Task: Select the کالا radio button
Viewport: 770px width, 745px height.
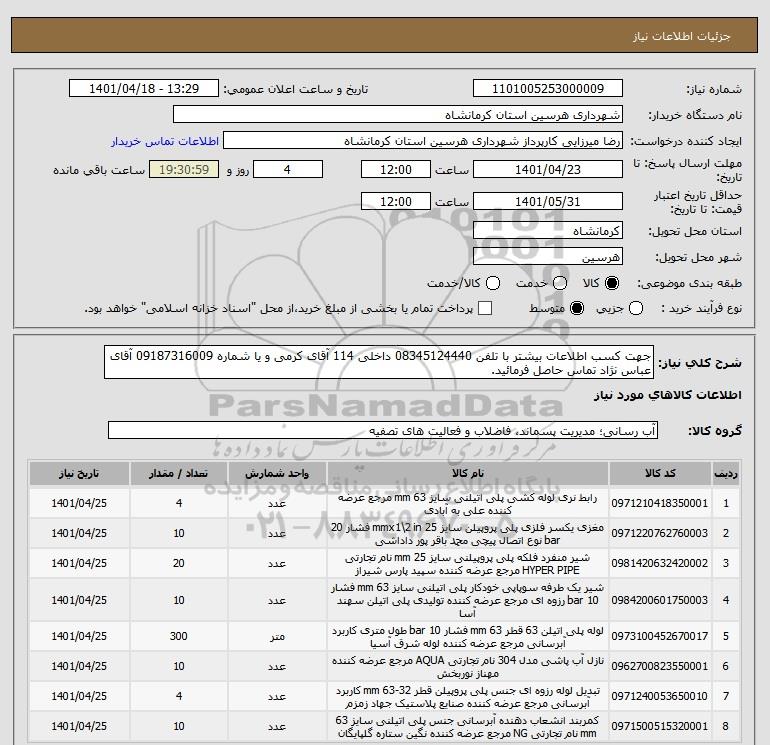Action: coord(612,283)
